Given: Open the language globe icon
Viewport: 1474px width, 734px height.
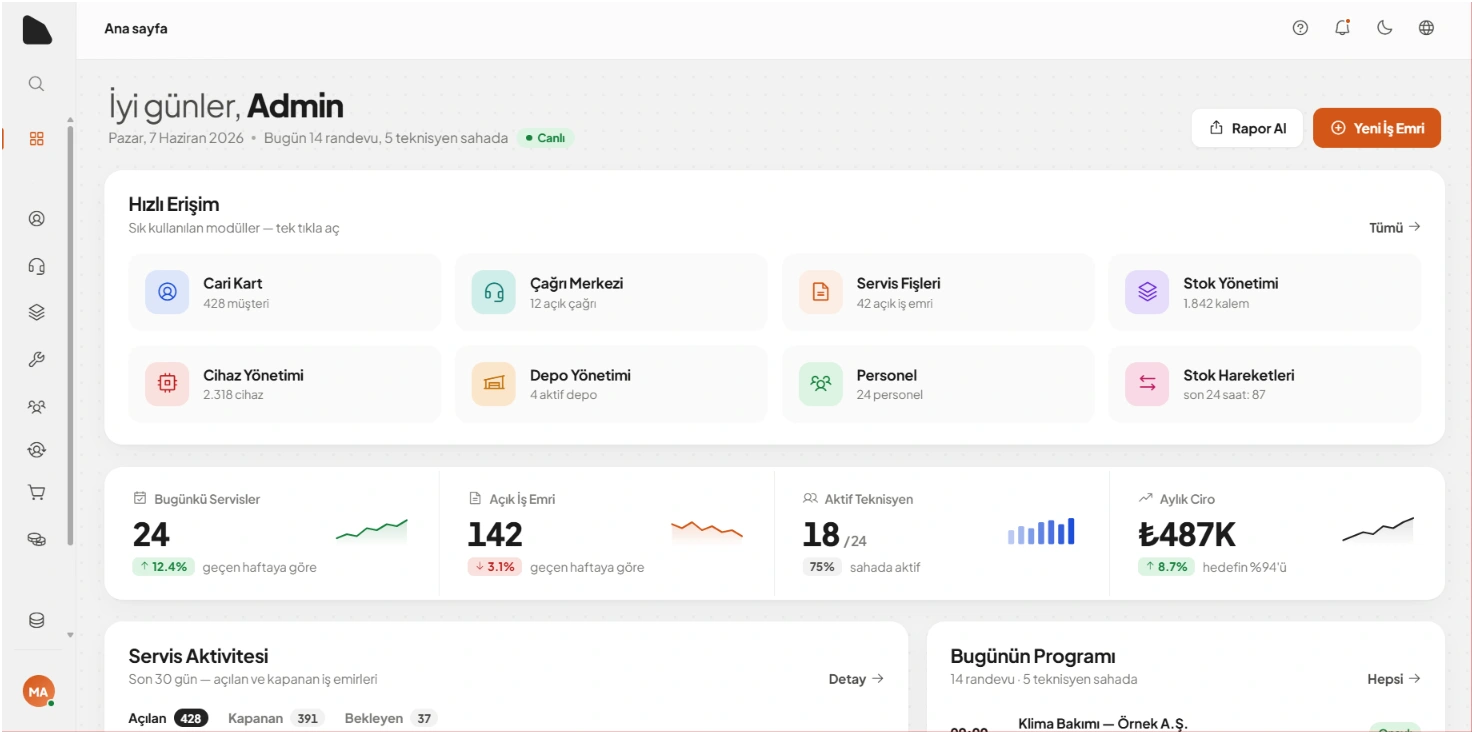Looking at the screenshot, I should pos(1426,28).
